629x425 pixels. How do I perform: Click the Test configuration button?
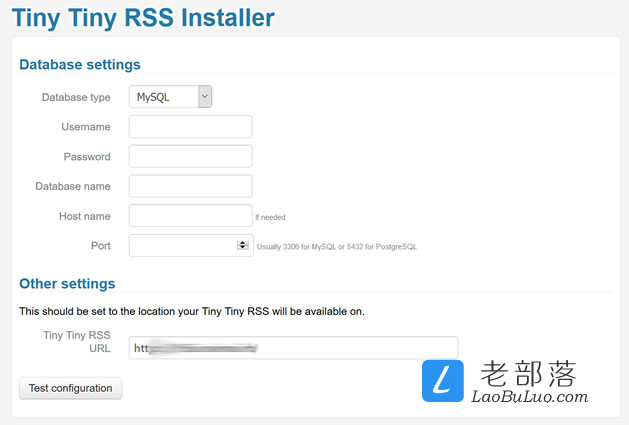pyautogui.click(x=71, y=388)
